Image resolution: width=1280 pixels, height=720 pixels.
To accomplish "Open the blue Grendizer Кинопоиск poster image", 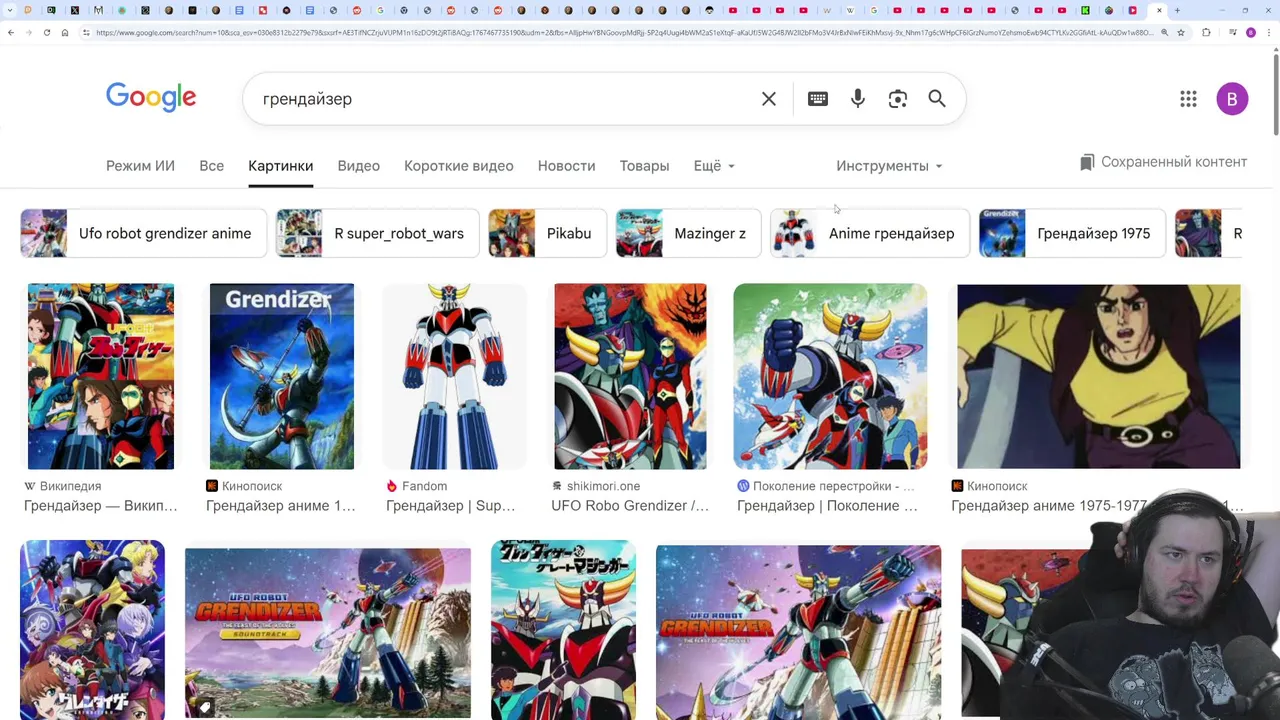I will (x=281, y=376).
